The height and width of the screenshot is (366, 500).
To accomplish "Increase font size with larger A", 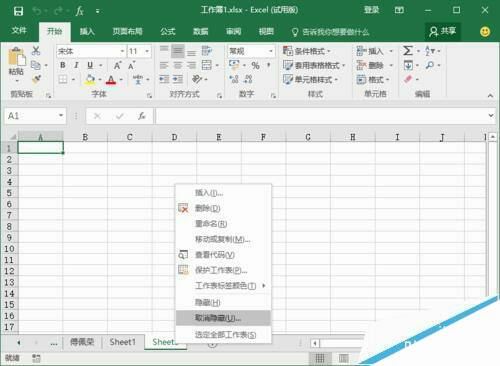I will click(117, 65).
